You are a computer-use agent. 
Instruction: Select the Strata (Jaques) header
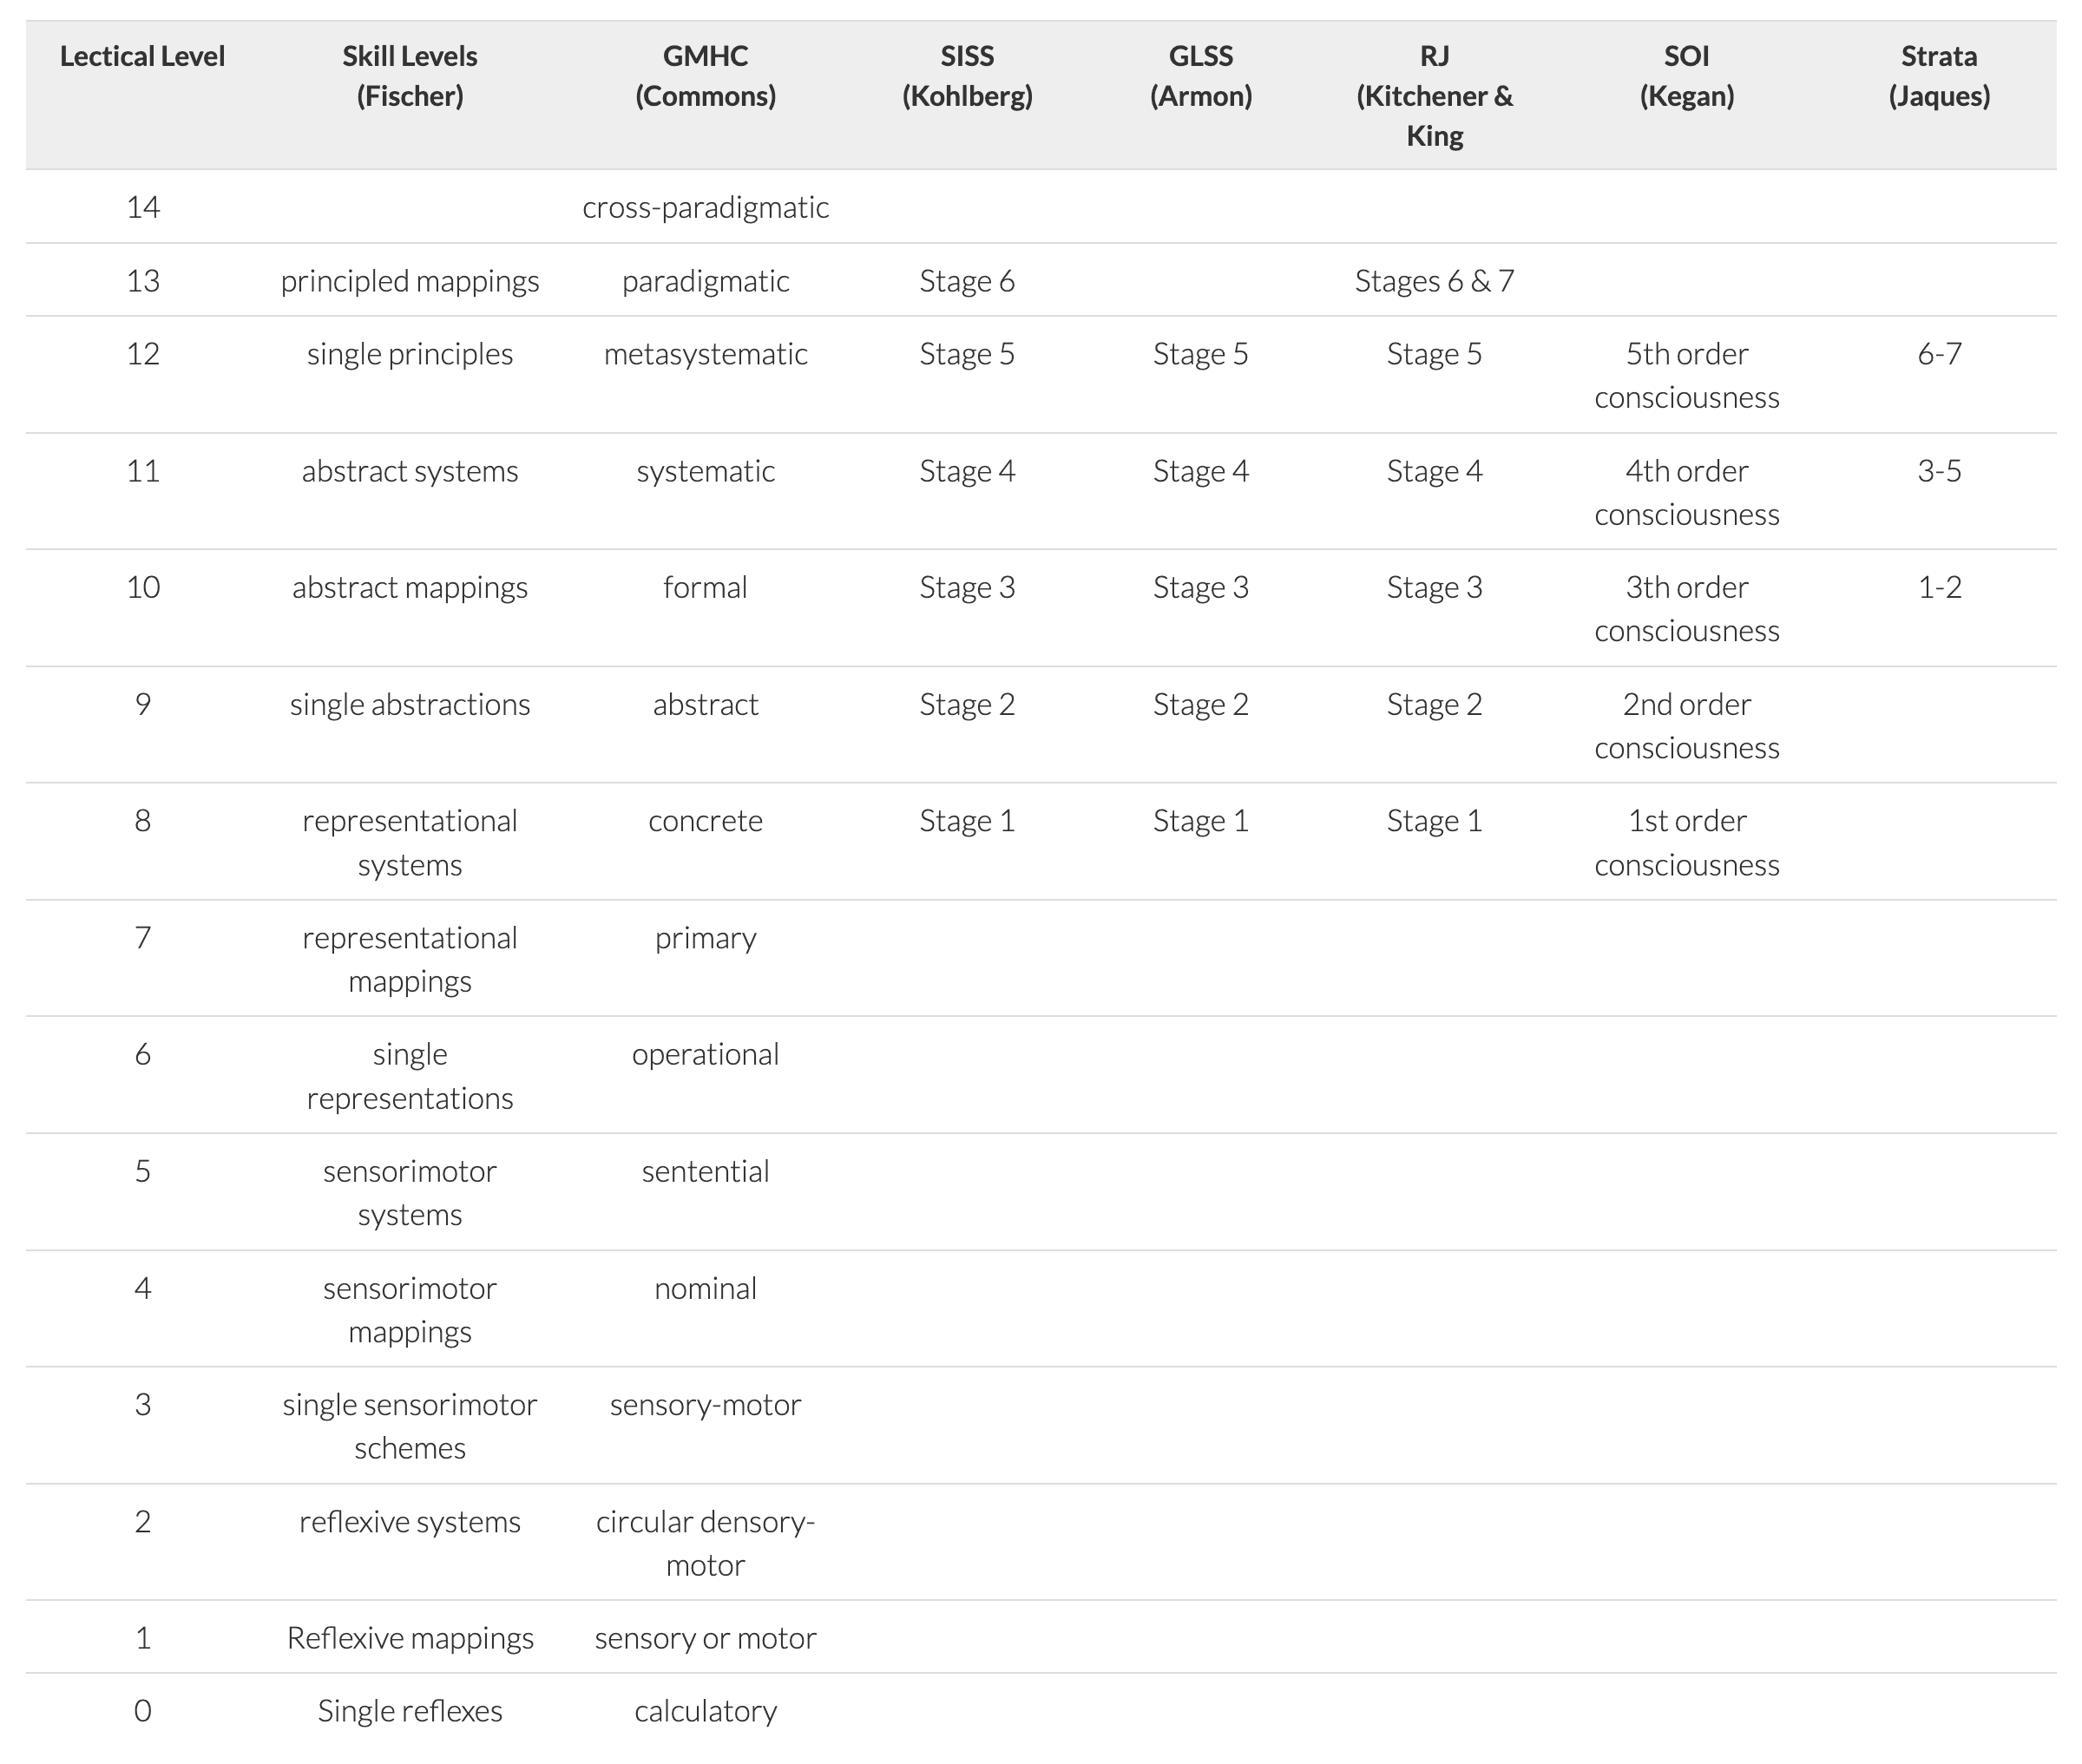pyautogui.click(x=1939, y=76)
